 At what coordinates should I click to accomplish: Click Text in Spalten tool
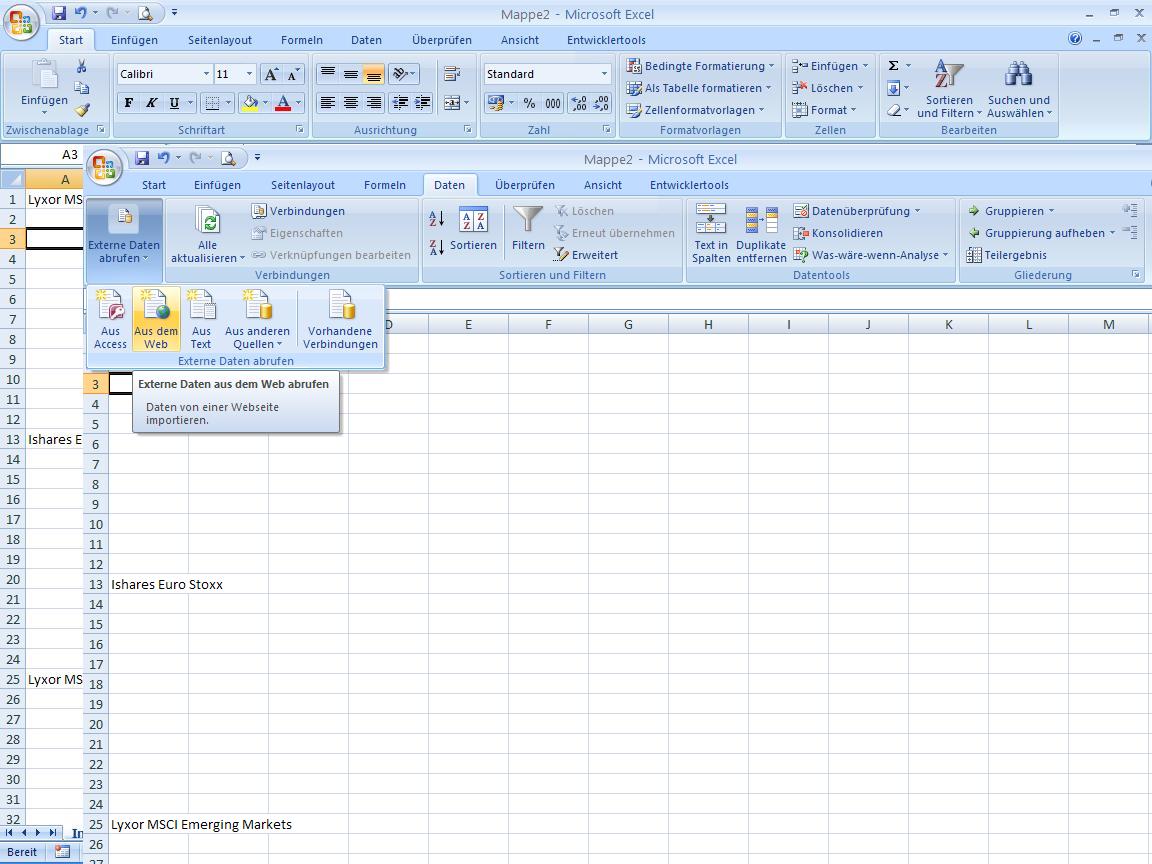[x=710, y=234]
